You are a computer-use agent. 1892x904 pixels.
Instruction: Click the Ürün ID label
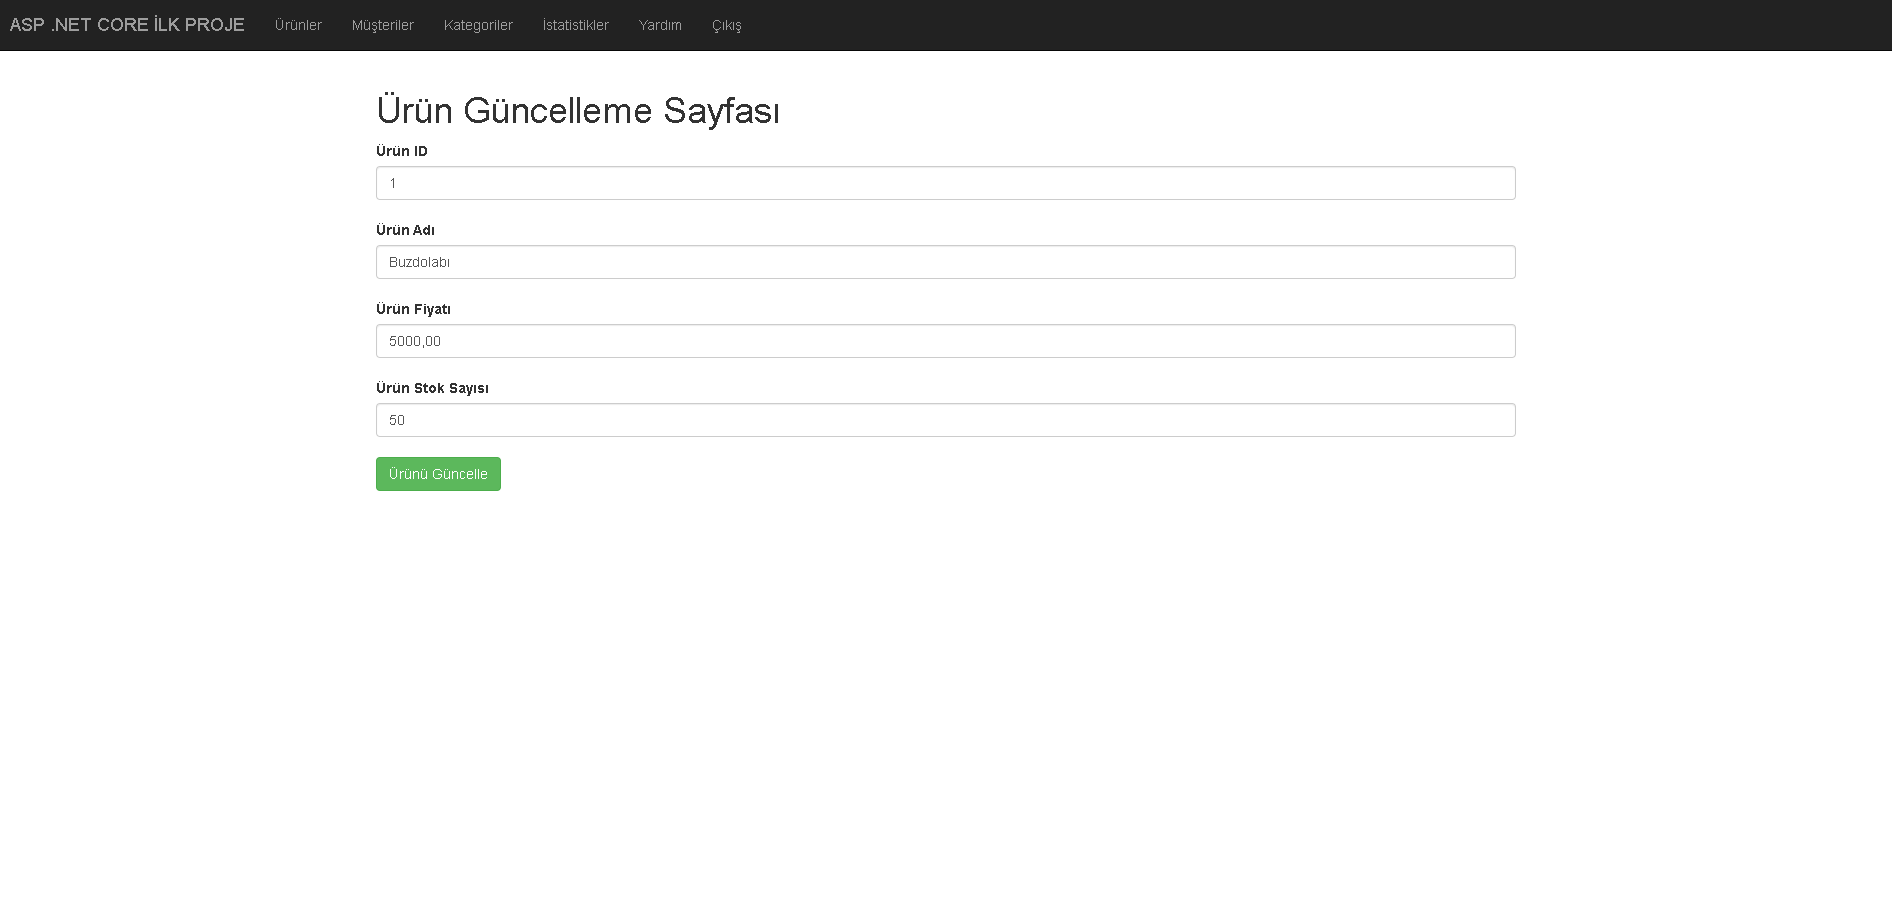pos(401,151)
